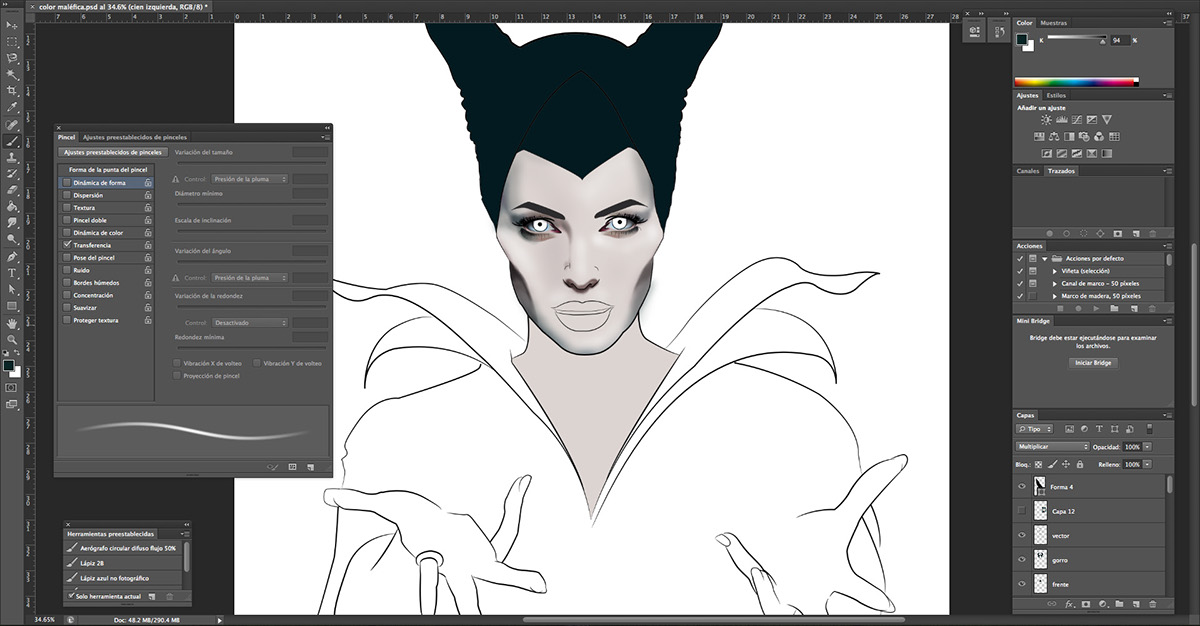
Task: Add a Levels adjustment
Action: [1061, 120]
